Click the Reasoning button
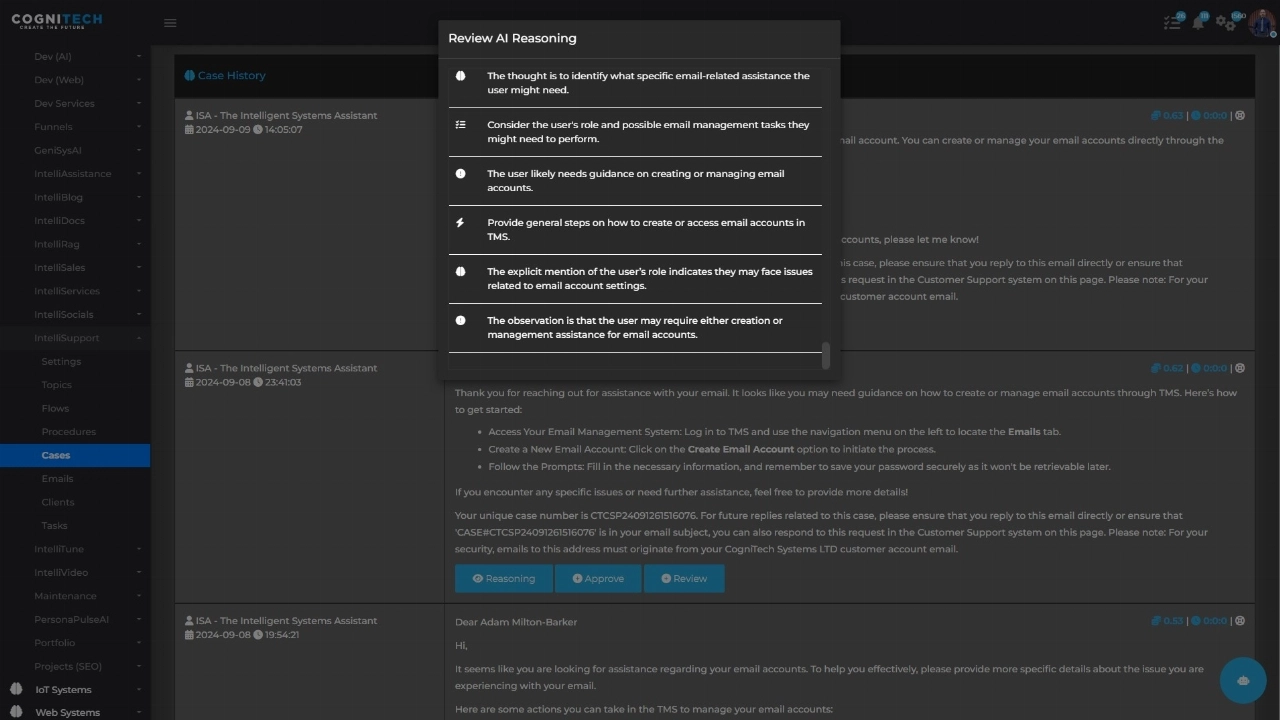The width and height of the screenshot is (1280, 720). 503,578
